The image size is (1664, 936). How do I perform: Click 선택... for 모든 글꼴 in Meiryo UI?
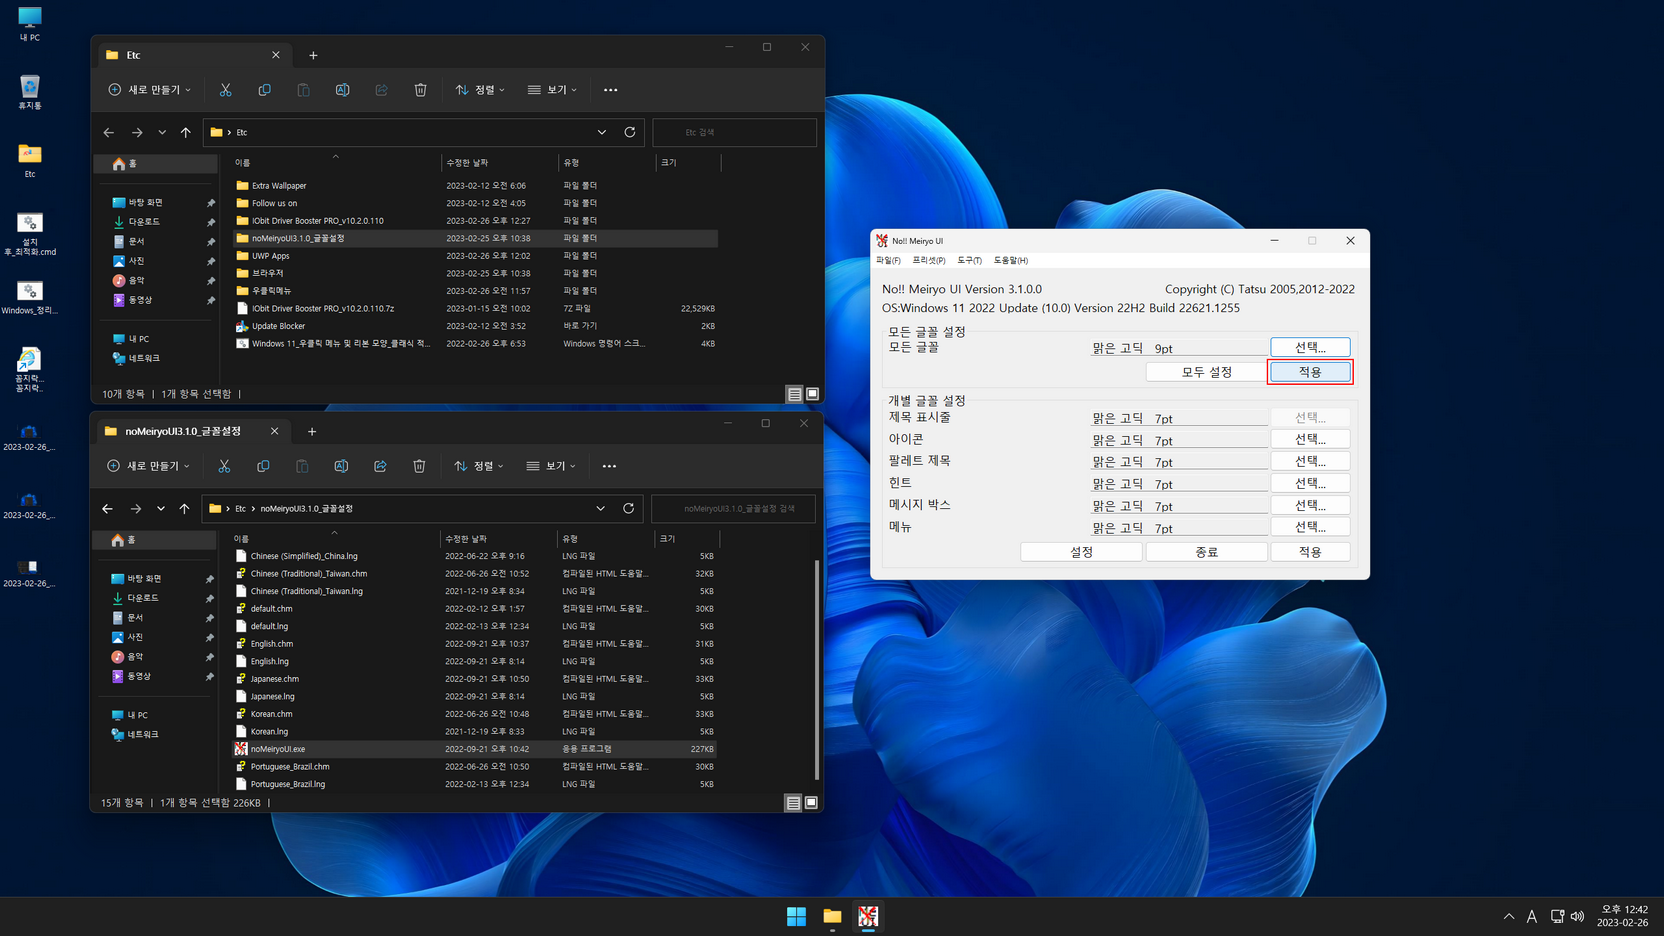pyautogui.click(x=1310, y=347)
